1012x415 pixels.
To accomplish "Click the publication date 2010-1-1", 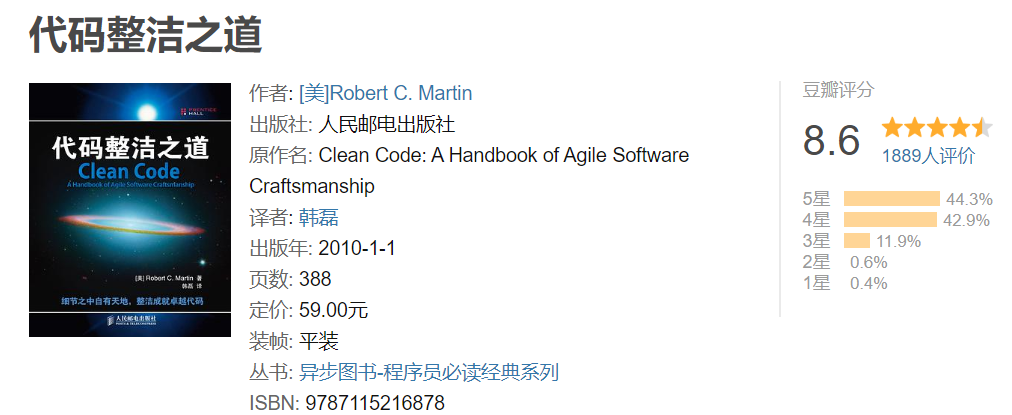I will 356,248.
